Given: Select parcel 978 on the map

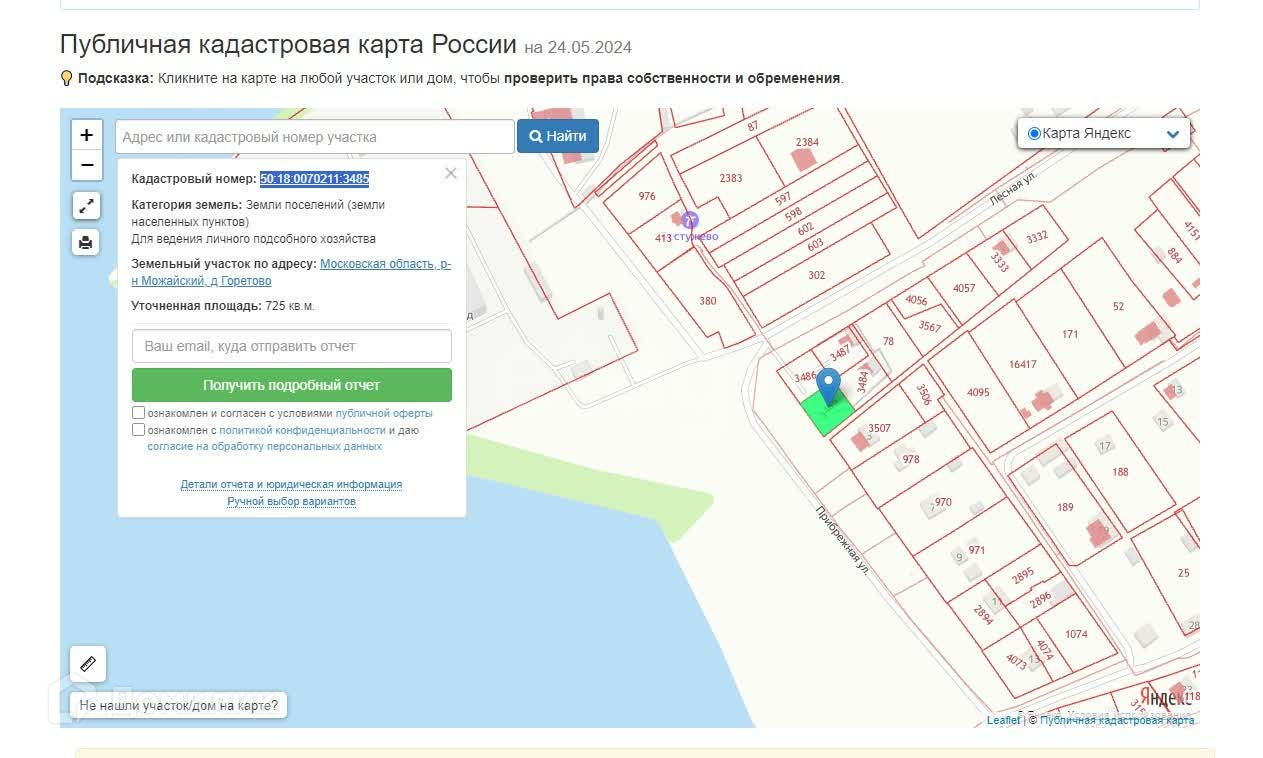Looking at the screenshot, I should [911, 460].
